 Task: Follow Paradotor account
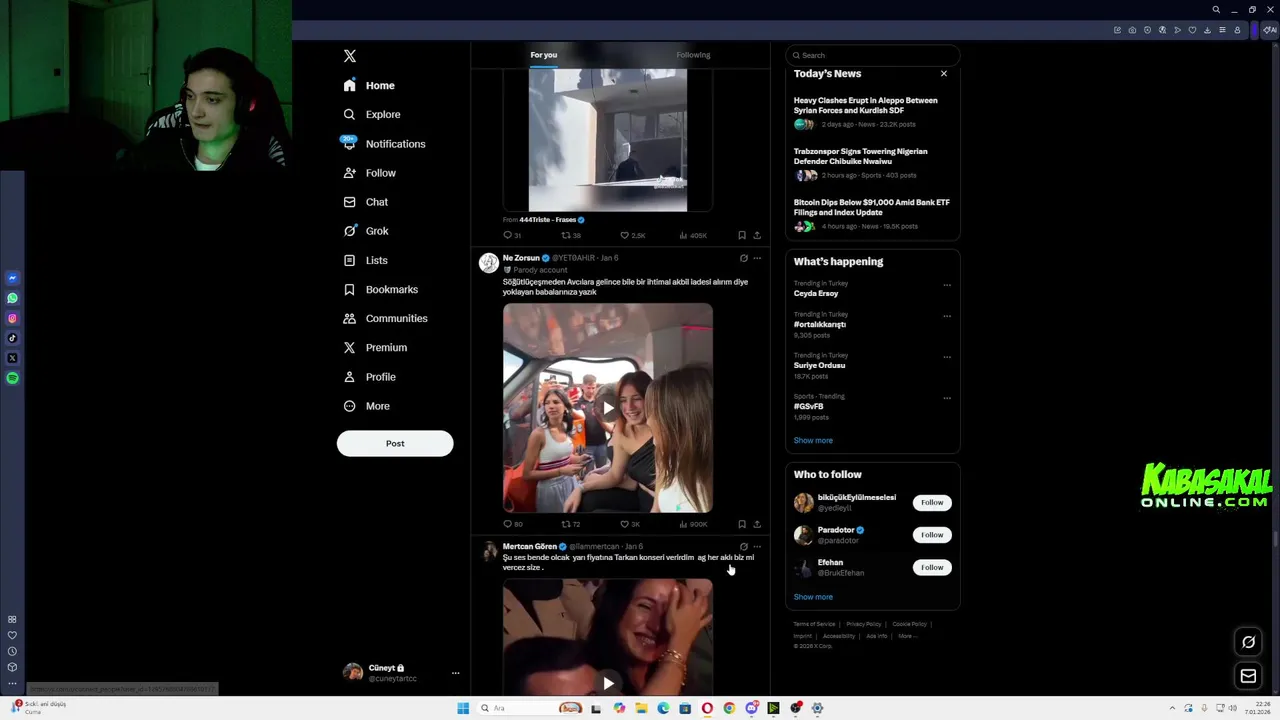coord(932,535)
